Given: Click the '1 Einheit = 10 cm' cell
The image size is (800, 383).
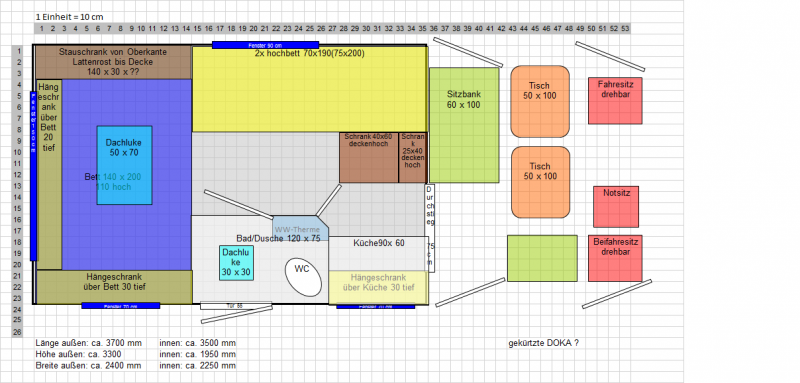Looking at the screenshot, I should (69, 17).
